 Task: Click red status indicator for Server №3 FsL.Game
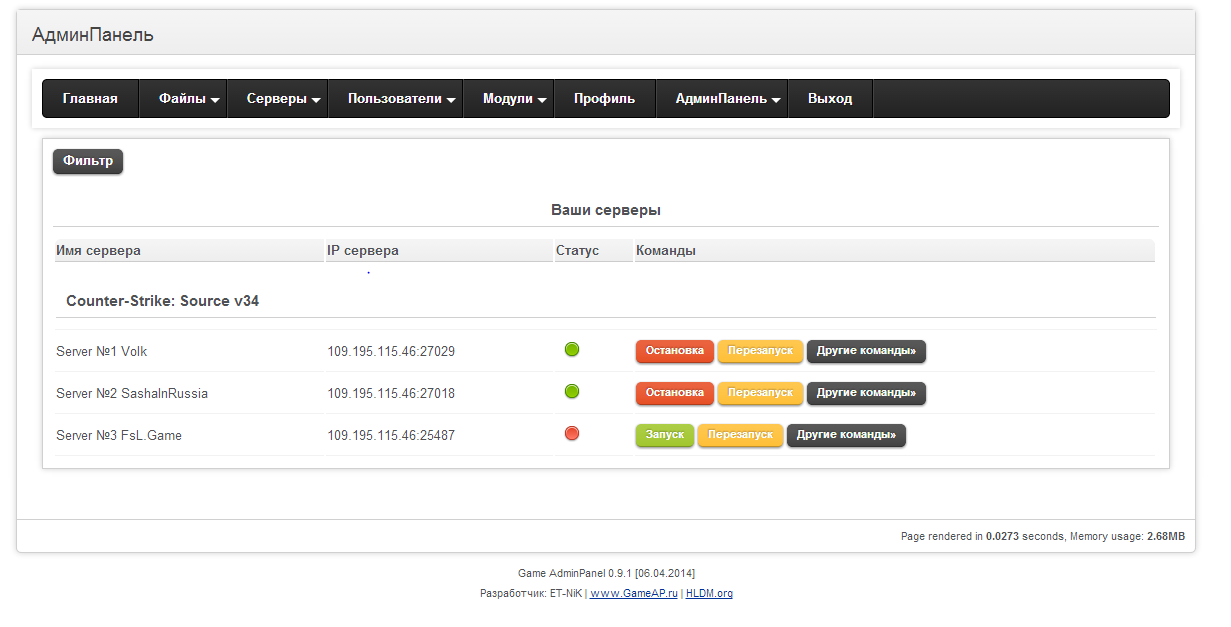pos(572,434)
